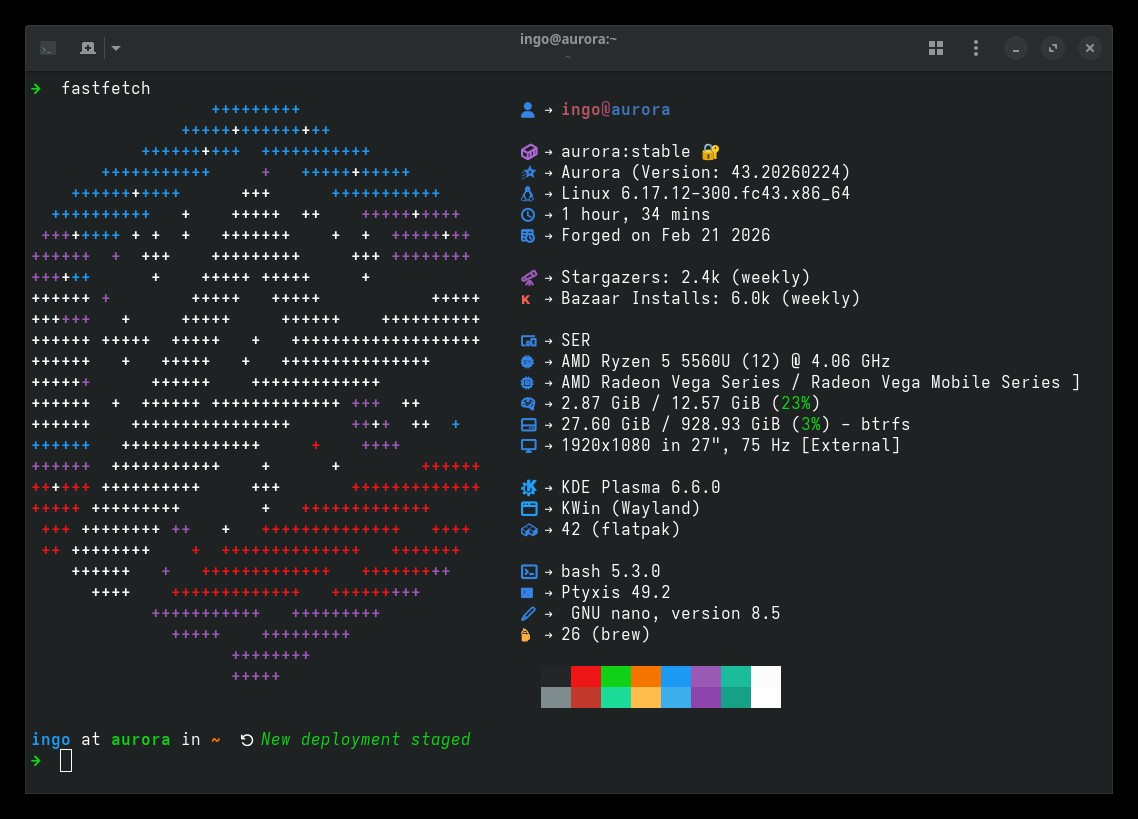Screen dimensions: 1138x819
Task: Click the terminal cursor at the prompt
Action: click(x=66, y=761)
